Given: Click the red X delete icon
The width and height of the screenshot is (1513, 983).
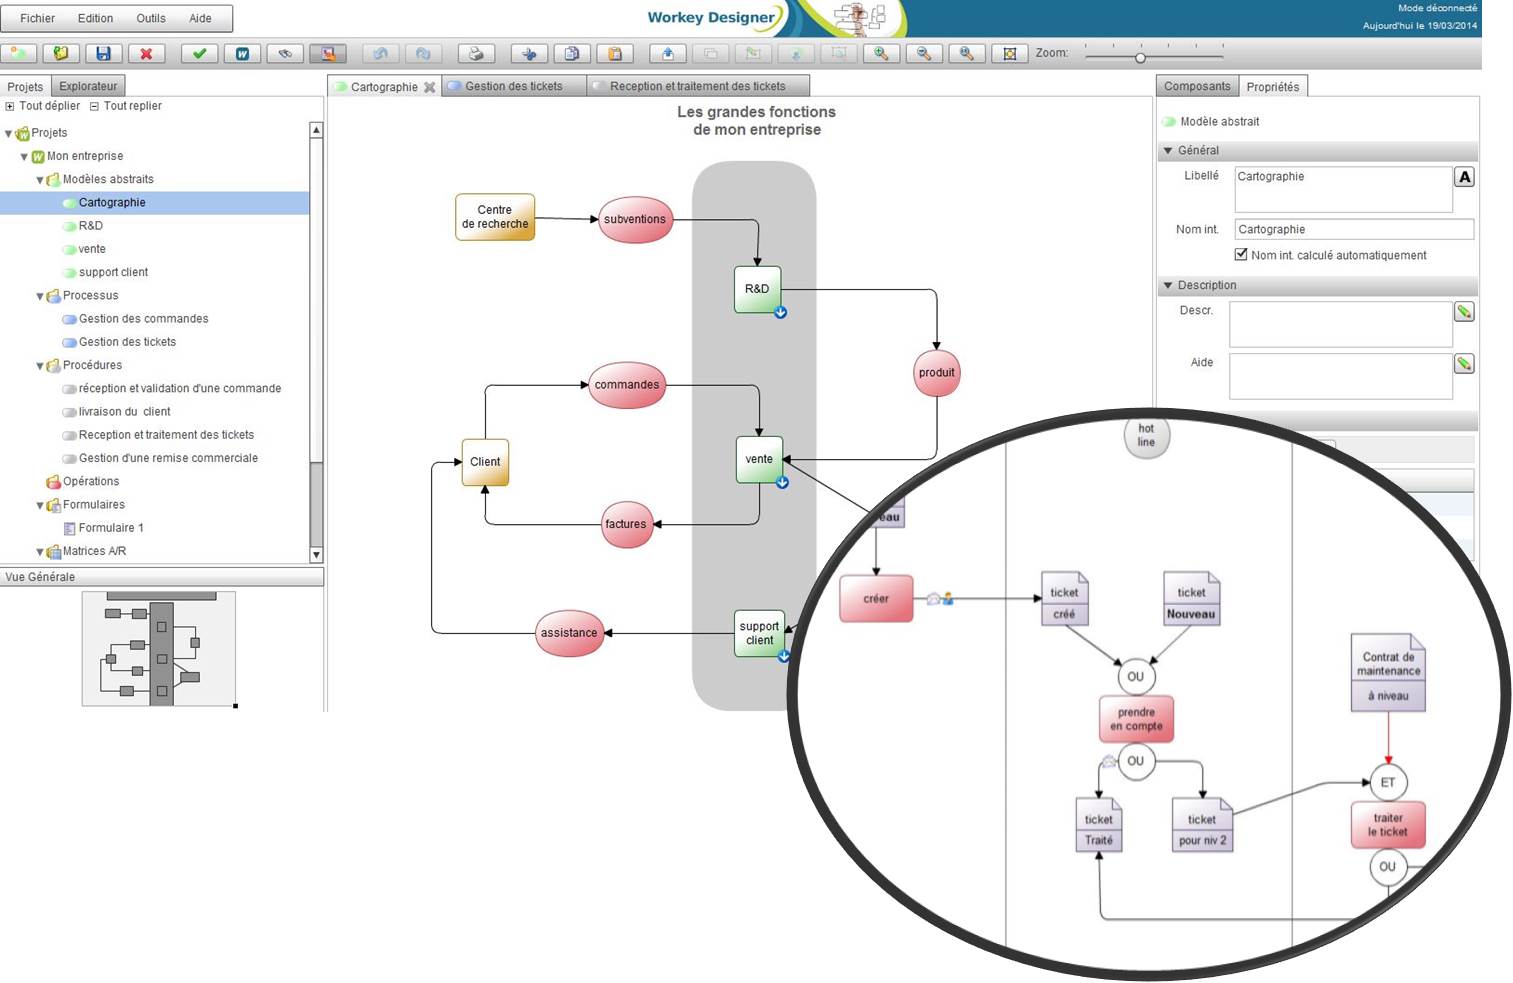Looking at the screenshot, I should [146, 53].
